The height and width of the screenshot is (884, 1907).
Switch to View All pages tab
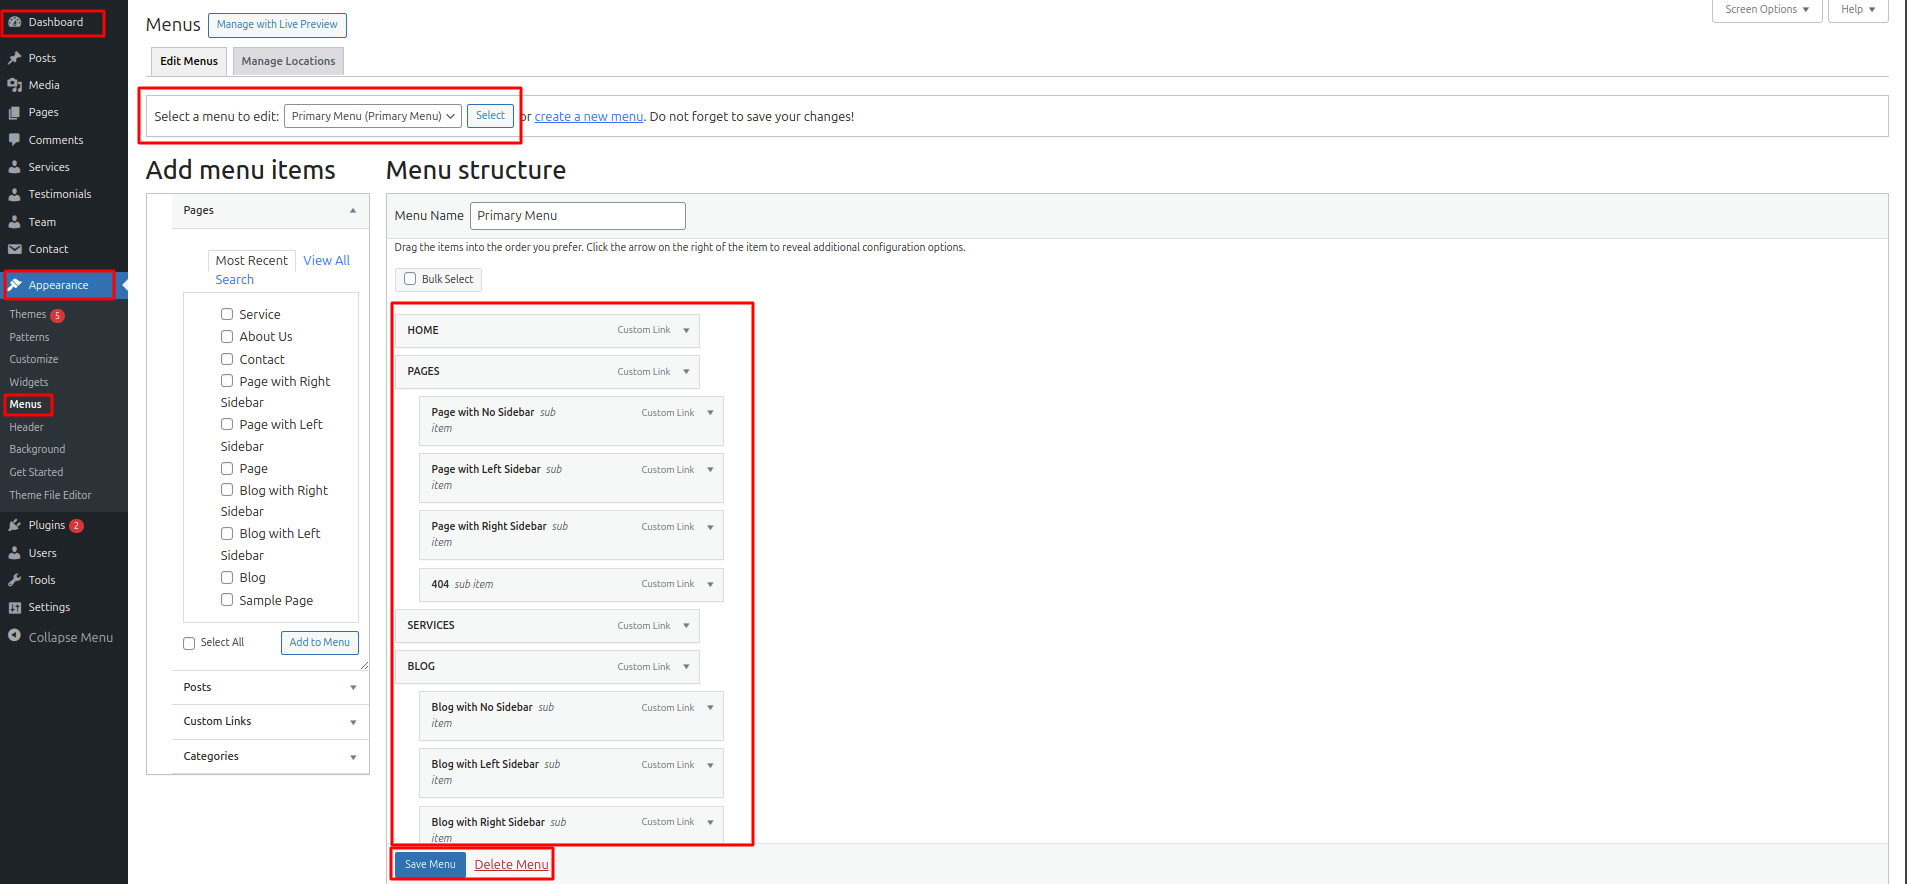click(327, 261)
